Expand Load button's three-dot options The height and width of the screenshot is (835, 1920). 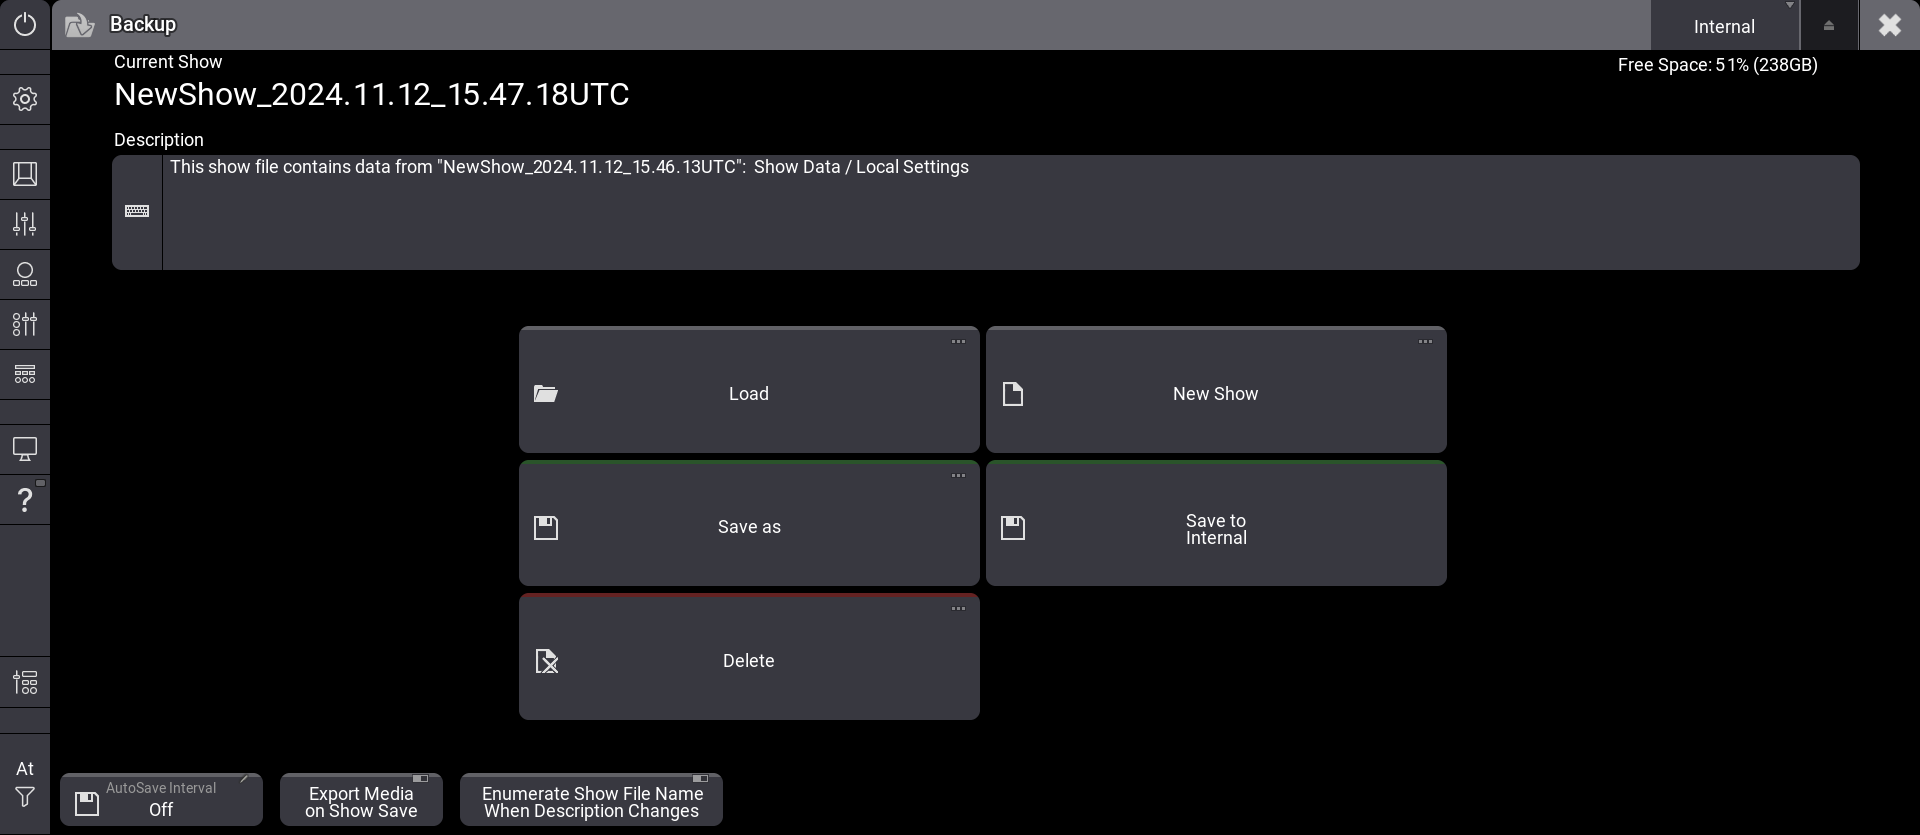(958, 342)
